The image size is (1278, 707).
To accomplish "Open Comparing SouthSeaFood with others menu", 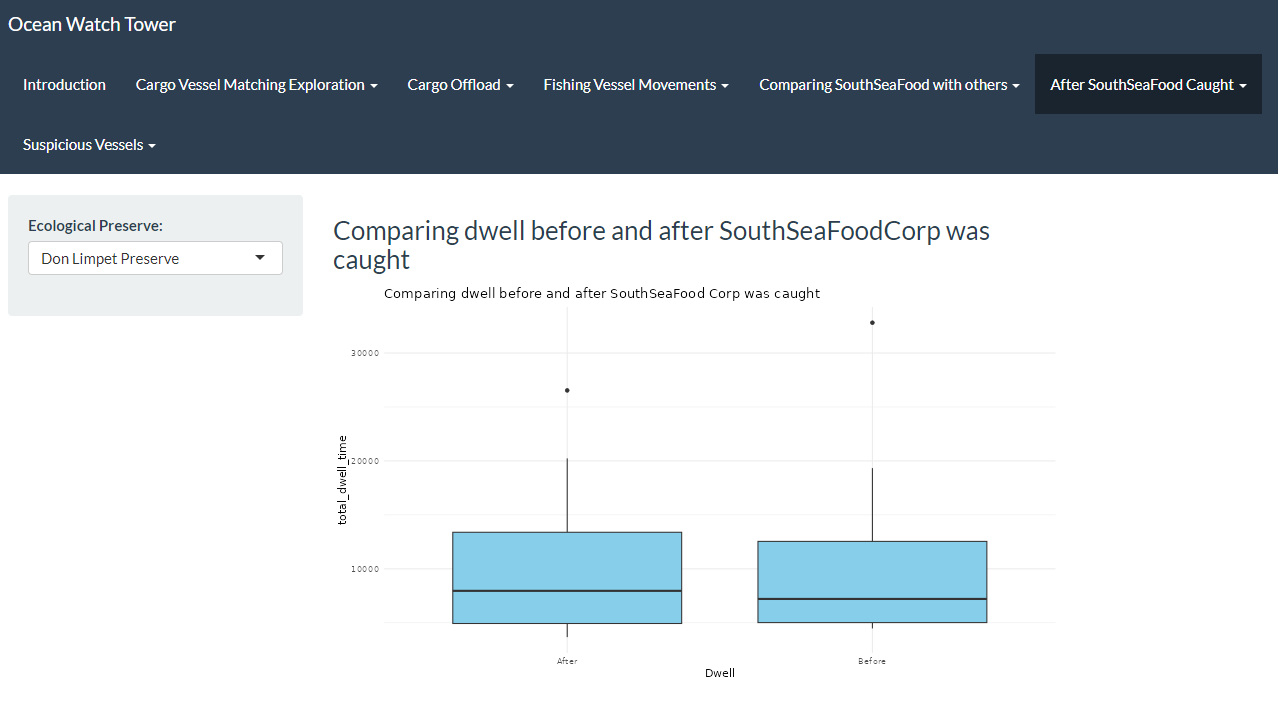I will [x=889, y=85].
